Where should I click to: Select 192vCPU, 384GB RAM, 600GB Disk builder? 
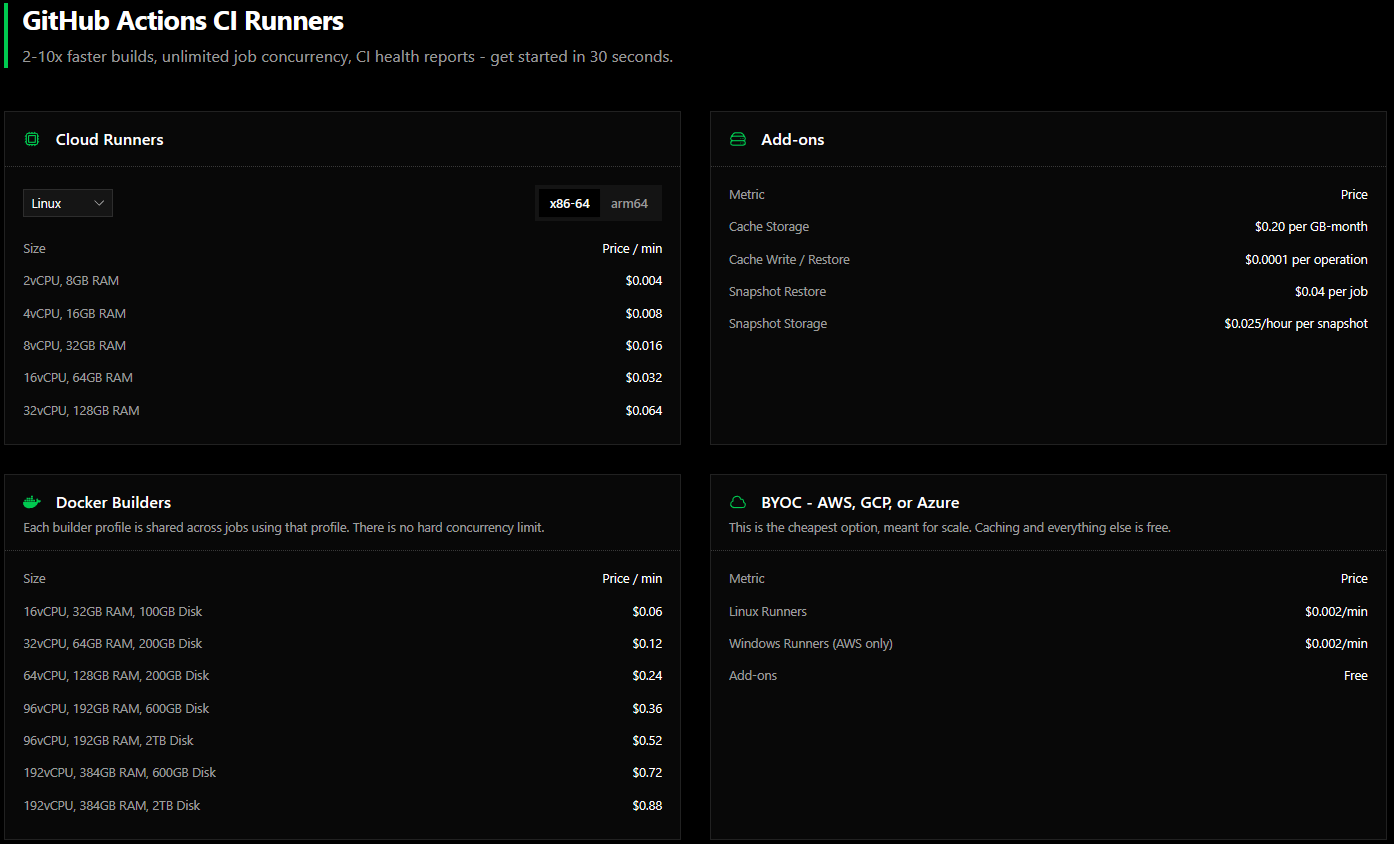pyautogui.click(x=342, y=773)
